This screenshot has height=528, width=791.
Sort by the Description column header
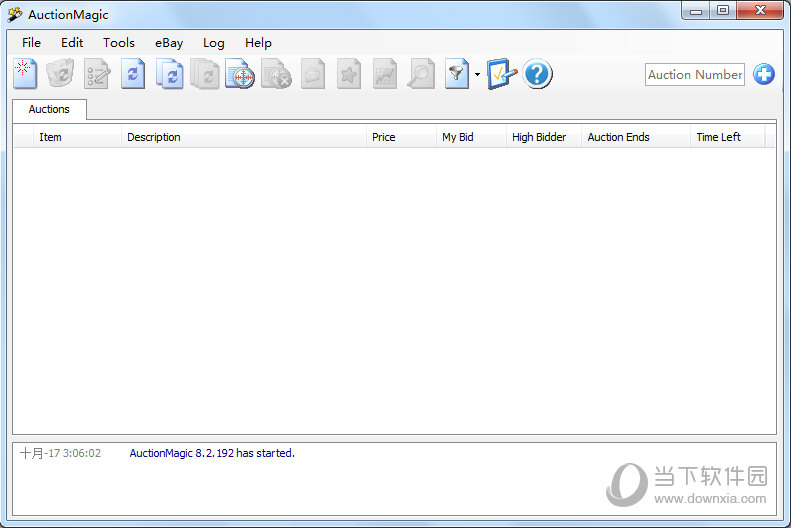[244, 137]
